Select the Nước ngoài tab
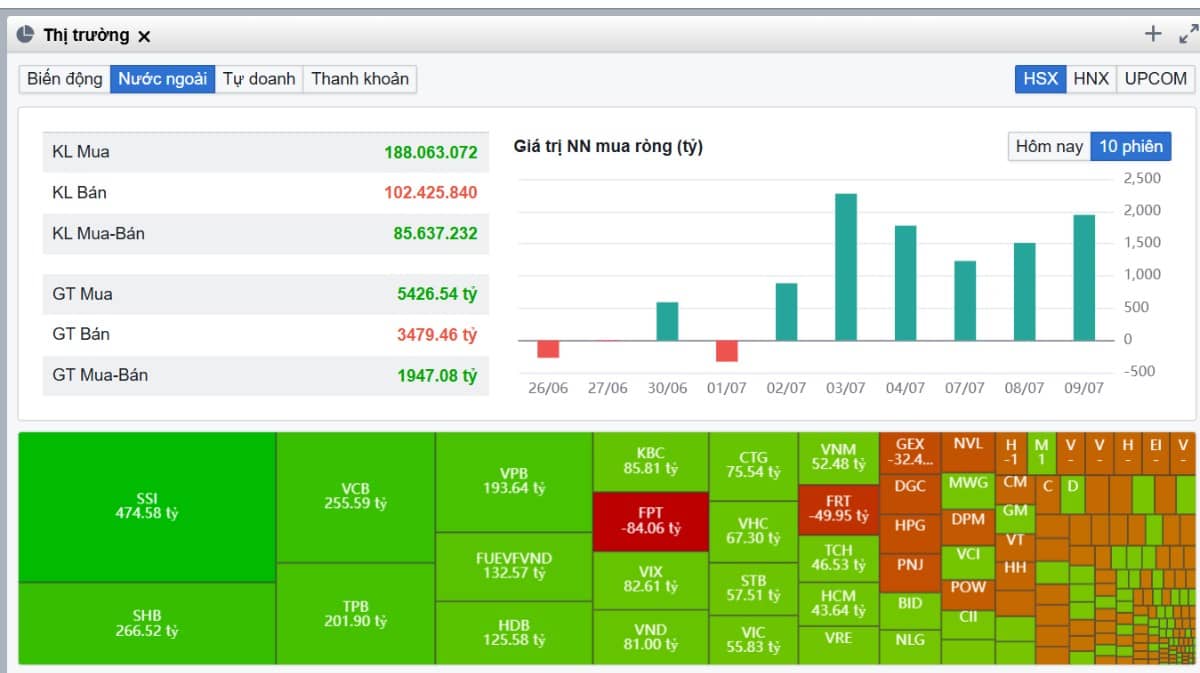This screenshot has height=673, width=1200. pos(162,79)
